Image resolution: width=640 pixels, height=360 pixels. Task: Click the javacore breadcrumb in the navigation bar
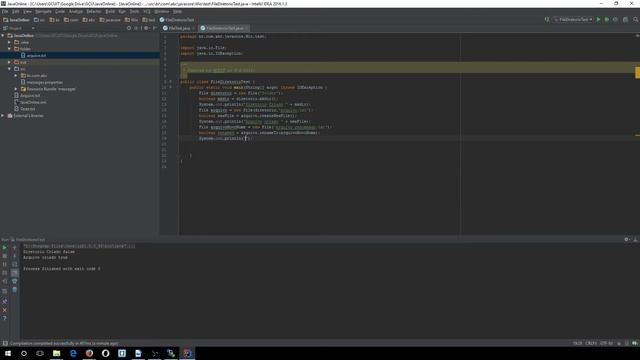pos(110,20)
